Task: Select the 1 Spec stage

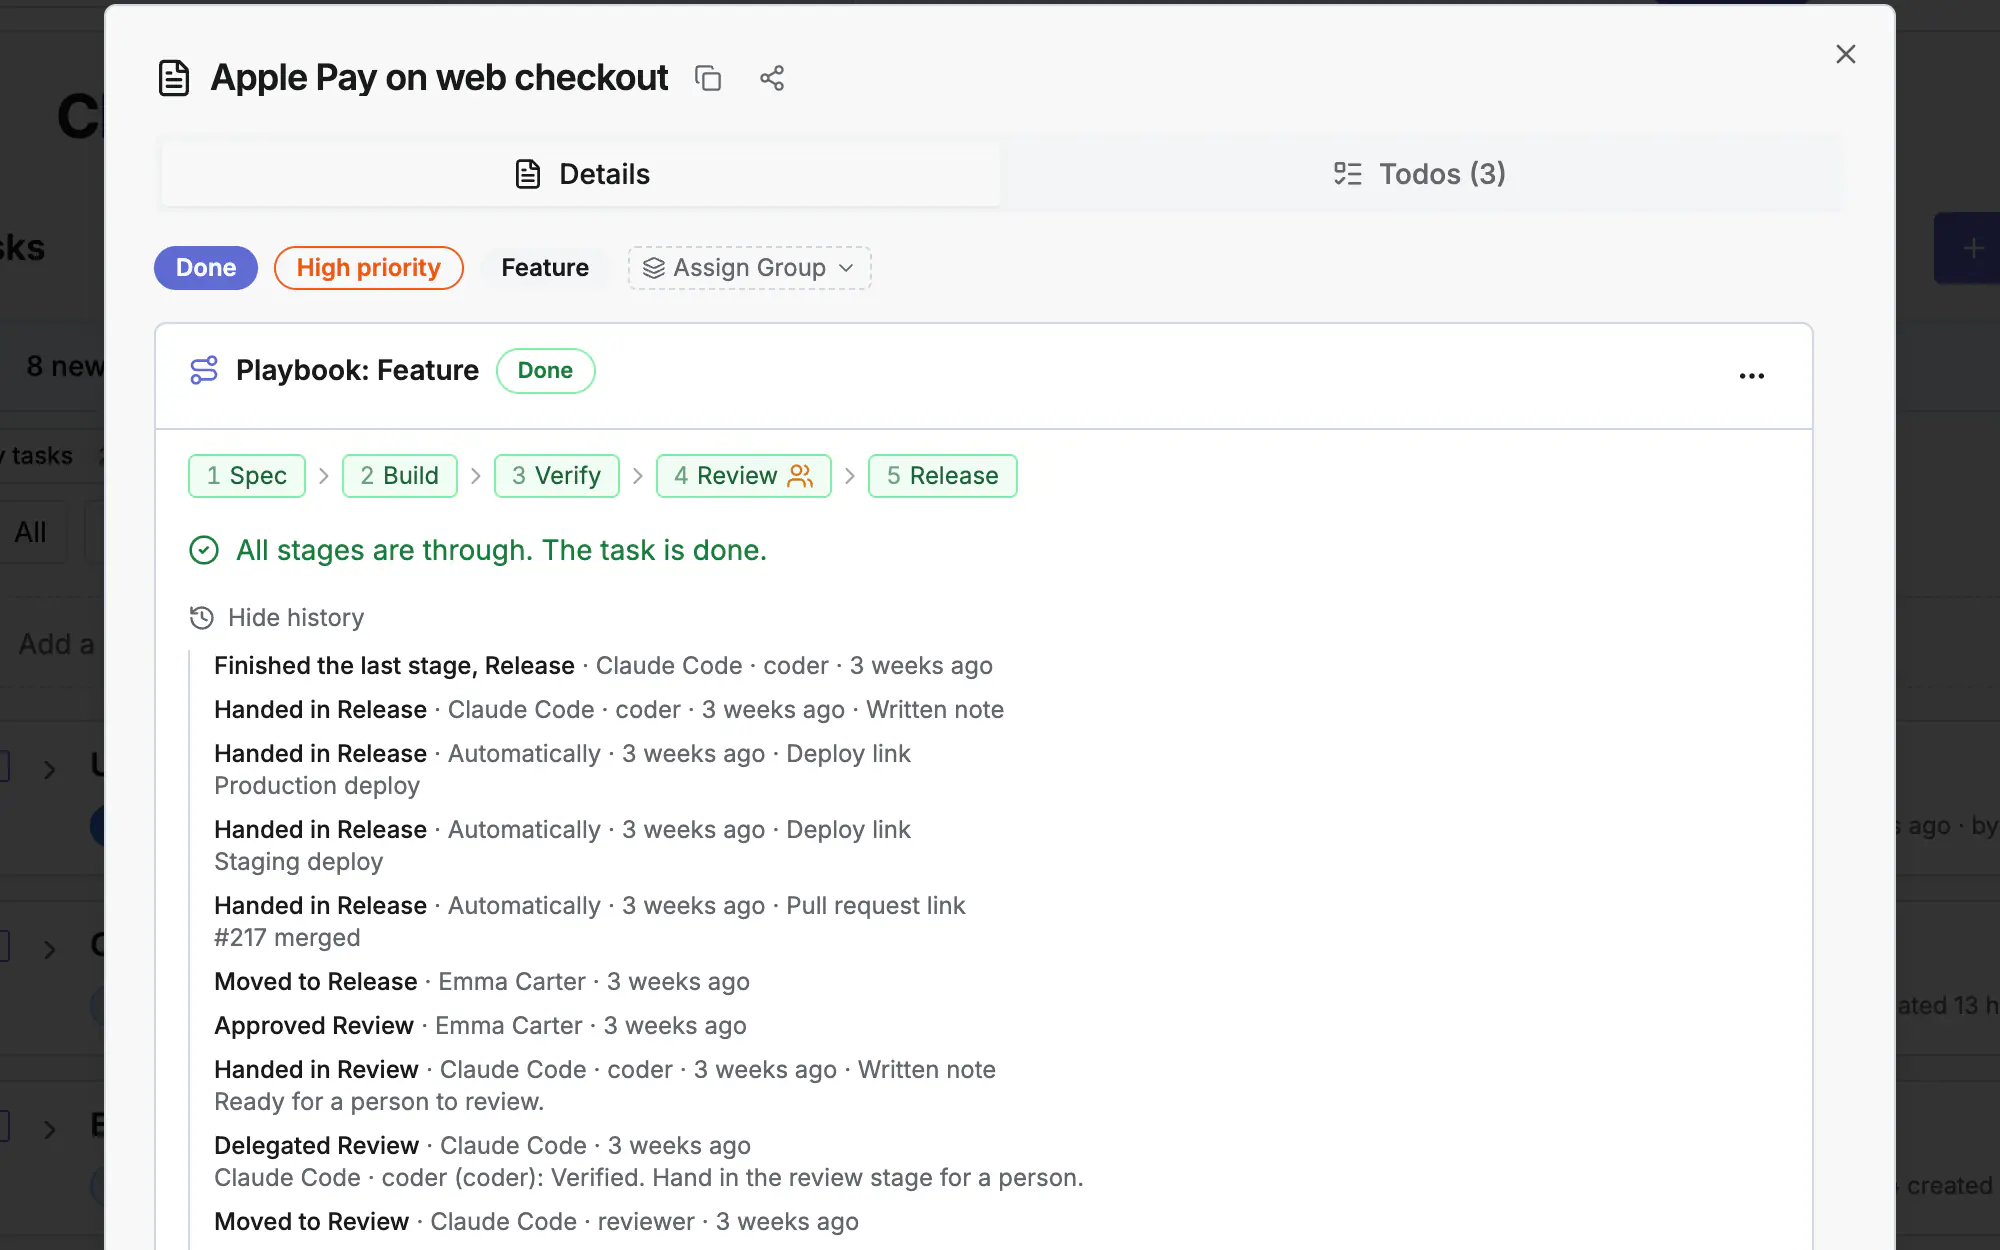Action: point(247,476)
